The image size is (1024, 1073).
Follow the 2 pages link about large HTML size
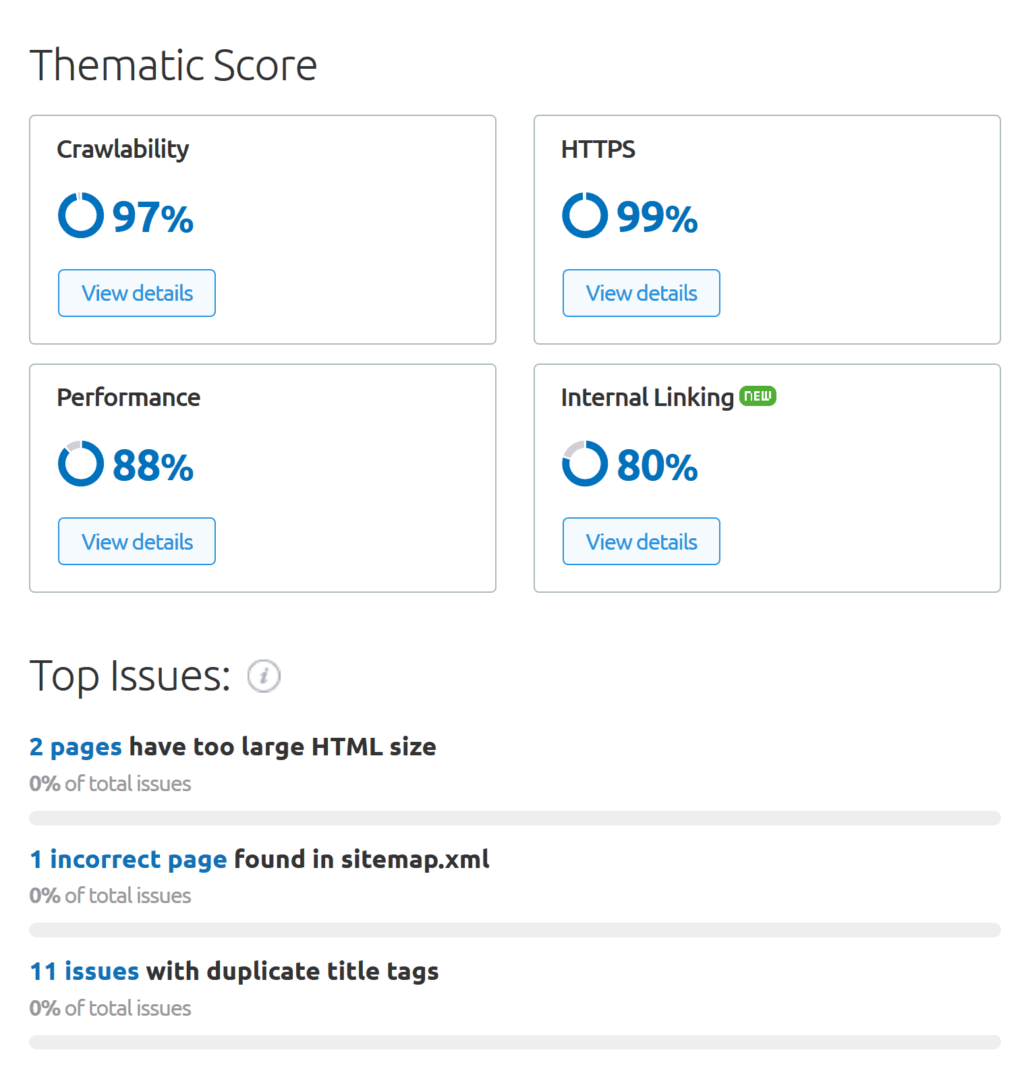tap(75, 746)
